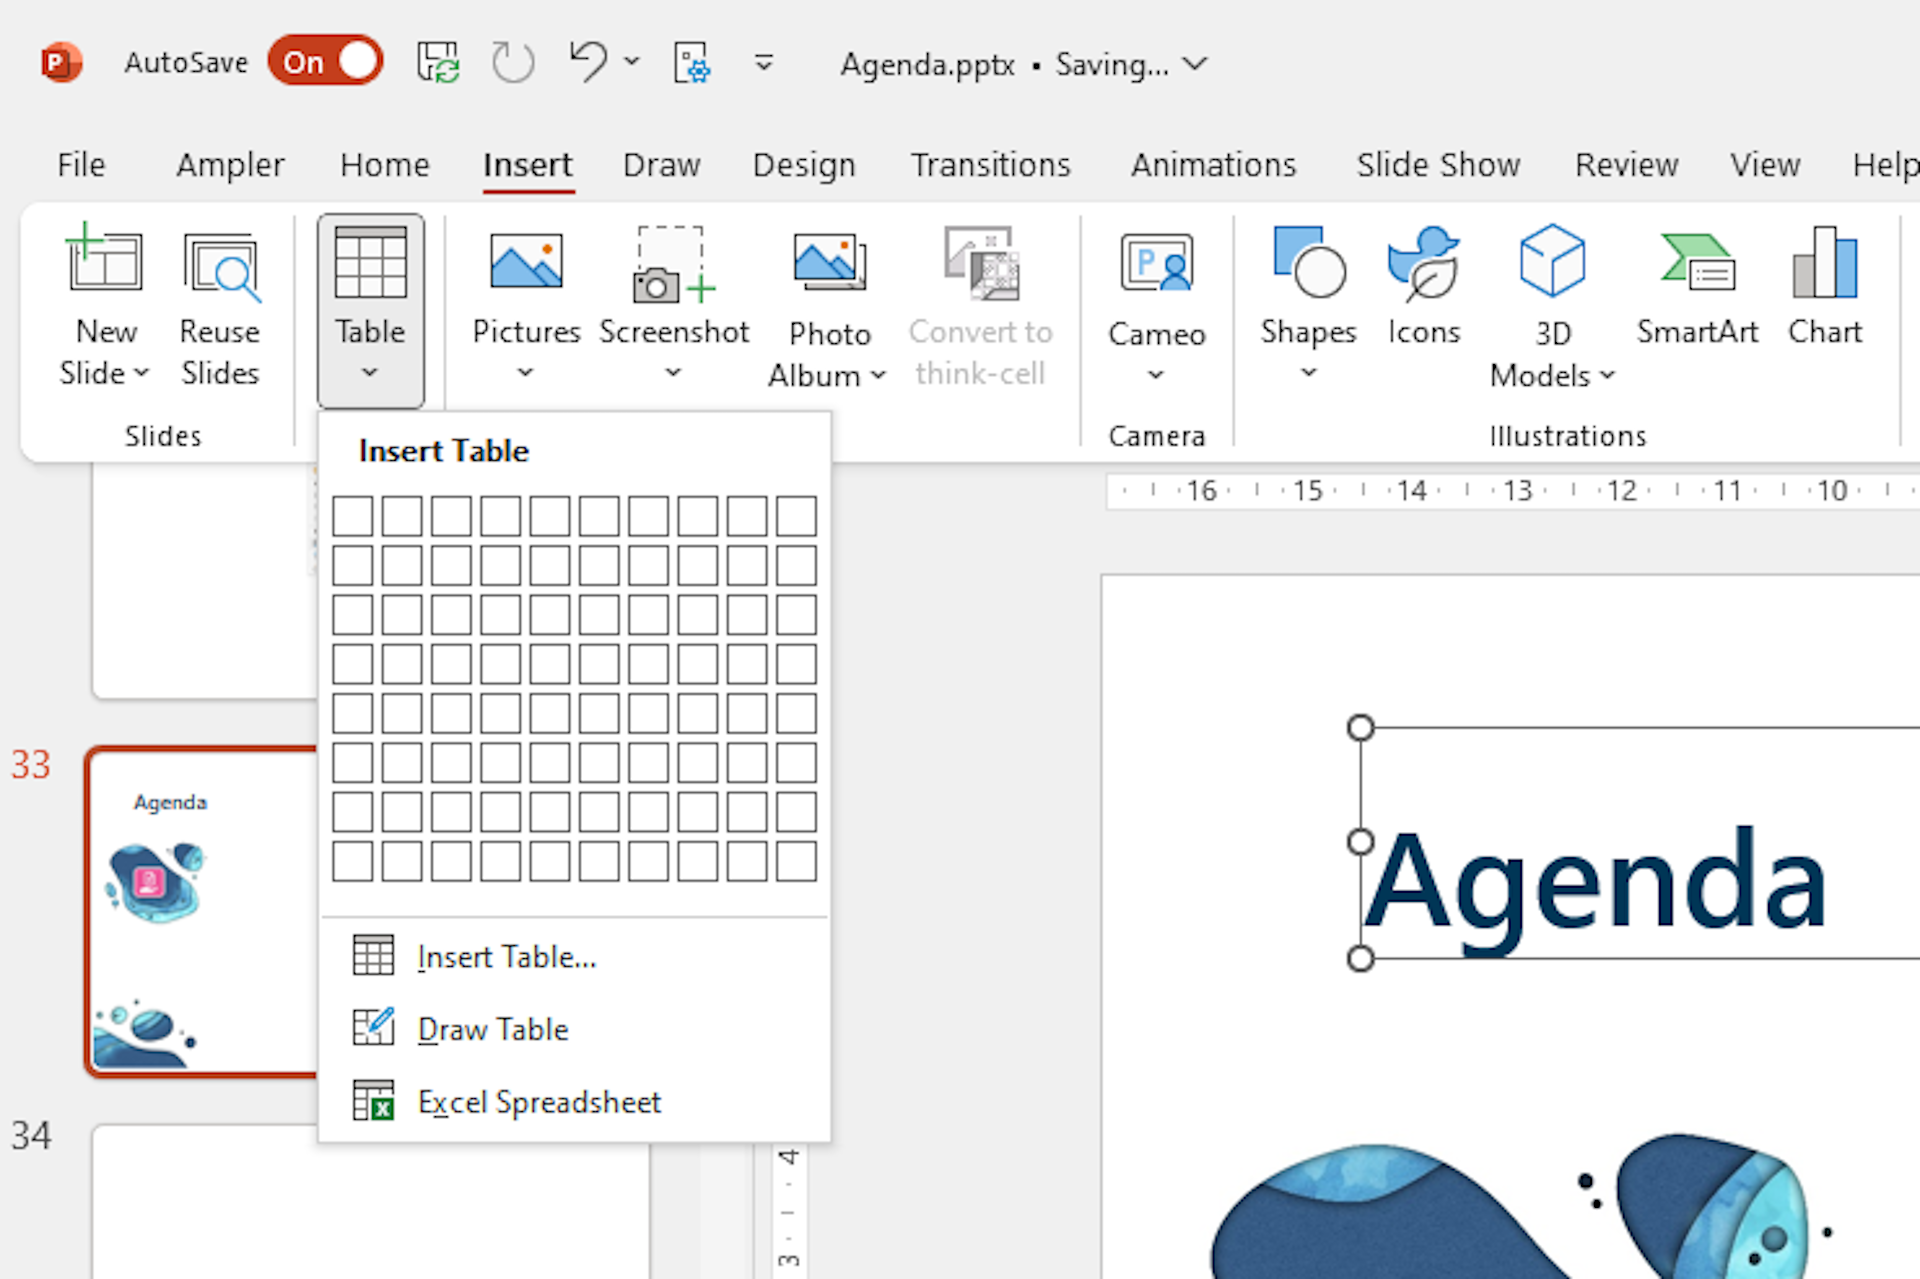Switch to the Animations tab

1213,164
